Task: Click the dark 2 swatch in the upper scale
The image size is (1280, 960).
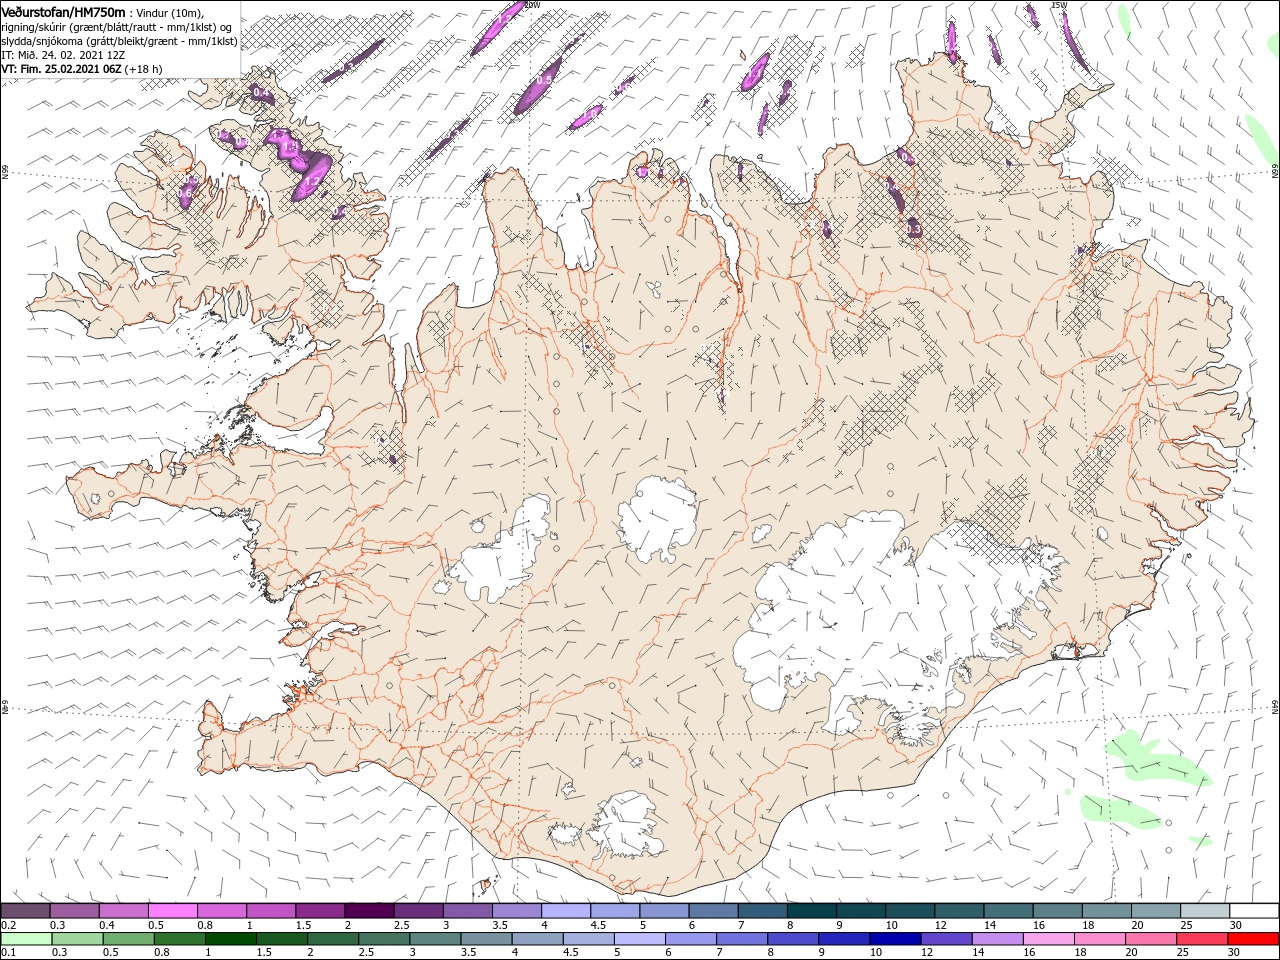Action: click(x=370, y=910)
